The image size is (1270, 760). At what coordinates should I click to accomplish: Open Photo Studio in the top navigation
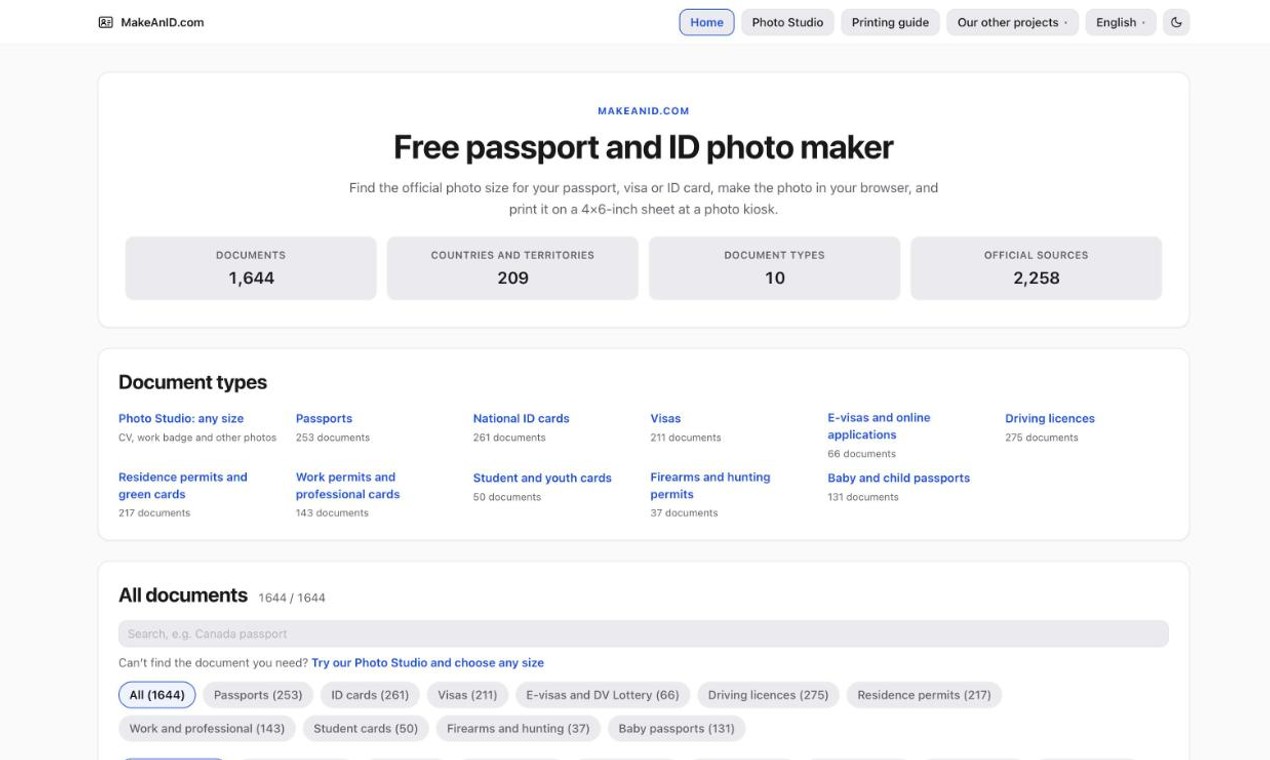tap(787, 22)
